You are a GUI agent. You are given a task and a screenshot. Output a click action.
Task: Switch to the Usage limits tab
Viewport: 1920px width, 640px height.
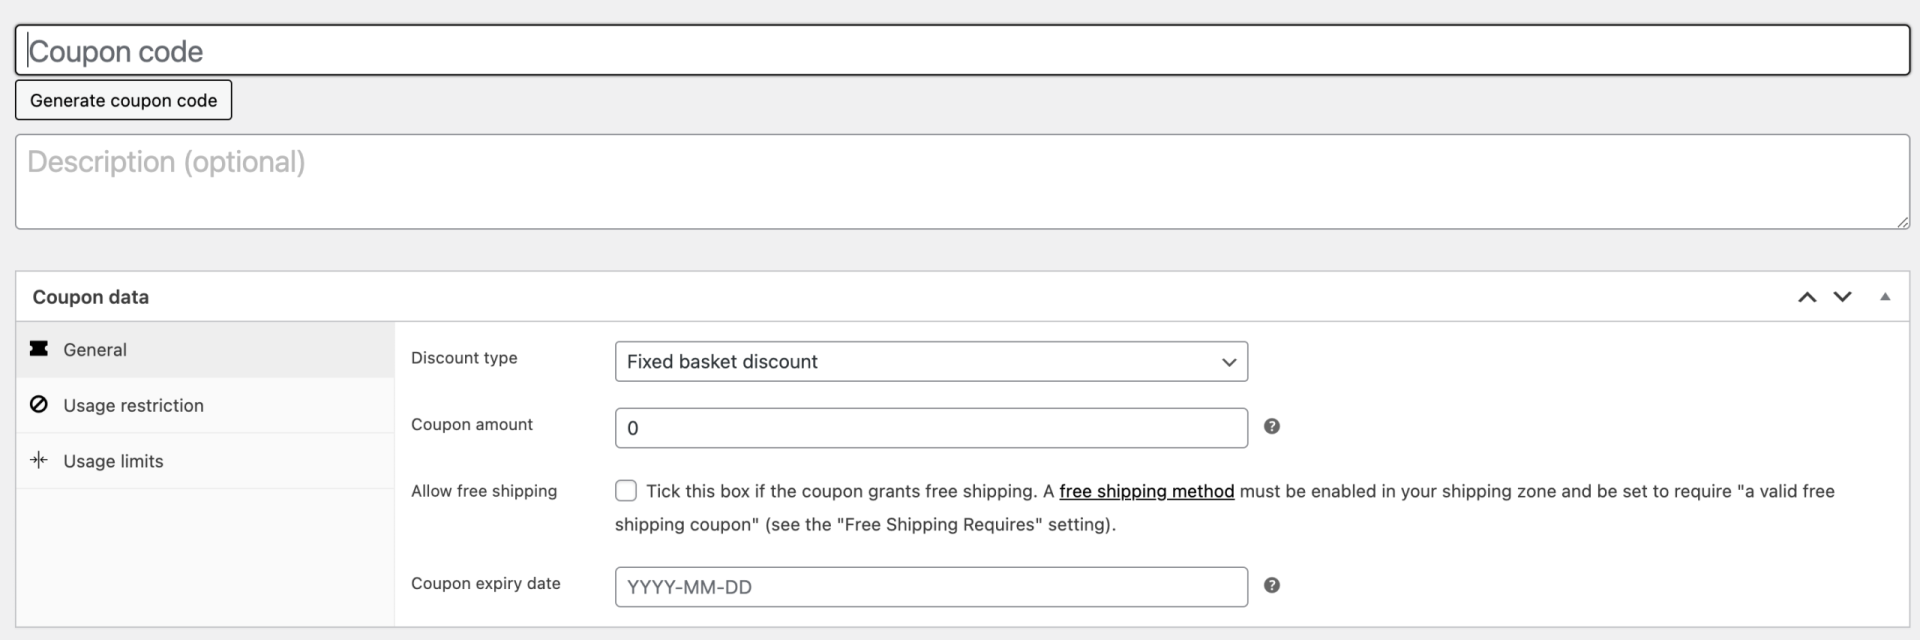(x=113, y=461)
